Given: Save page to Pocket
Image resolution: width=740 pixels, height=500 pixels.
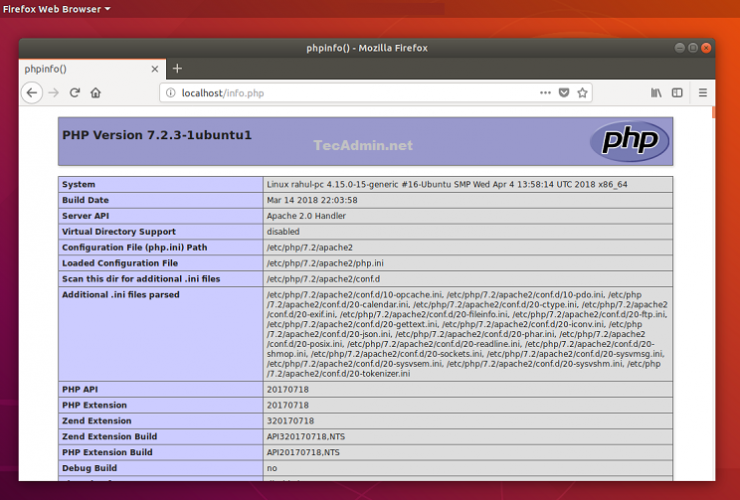Looking at the screenshot, I should click(564, 93).
